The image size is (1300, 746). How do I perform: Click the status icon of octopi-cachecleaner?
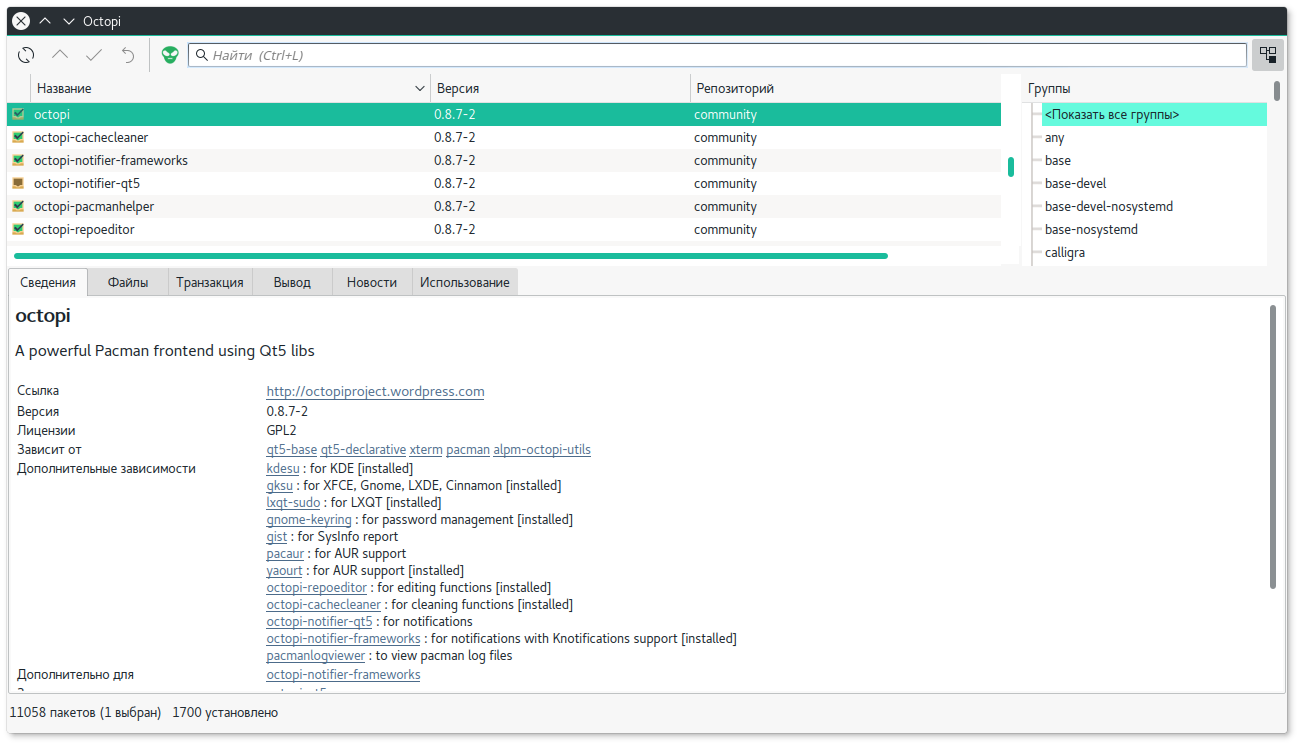(x=18, y=138)
